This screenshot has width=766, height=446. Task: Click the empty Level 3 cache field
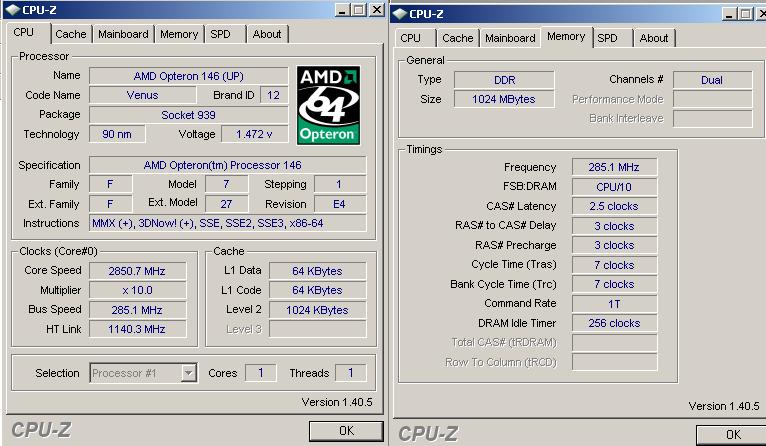coord(318,329)
